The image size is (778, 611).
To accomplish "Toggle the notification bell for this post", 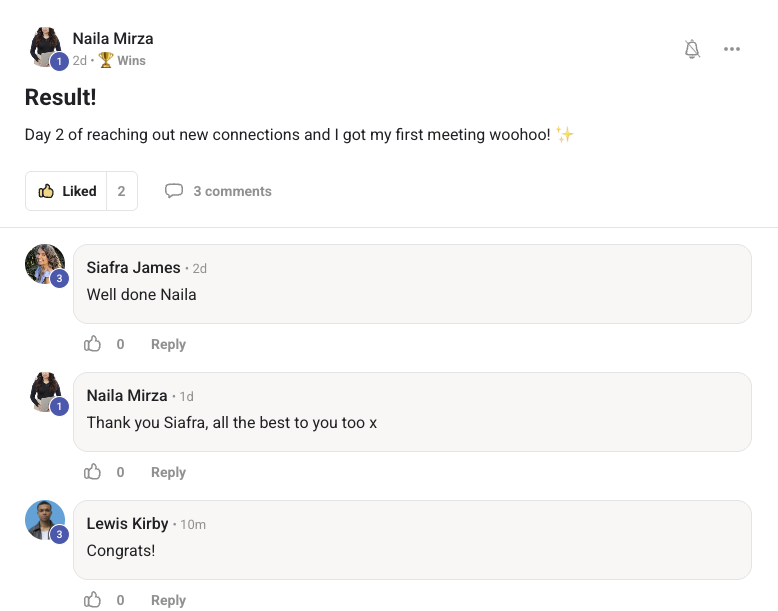I will coord(692,49).
